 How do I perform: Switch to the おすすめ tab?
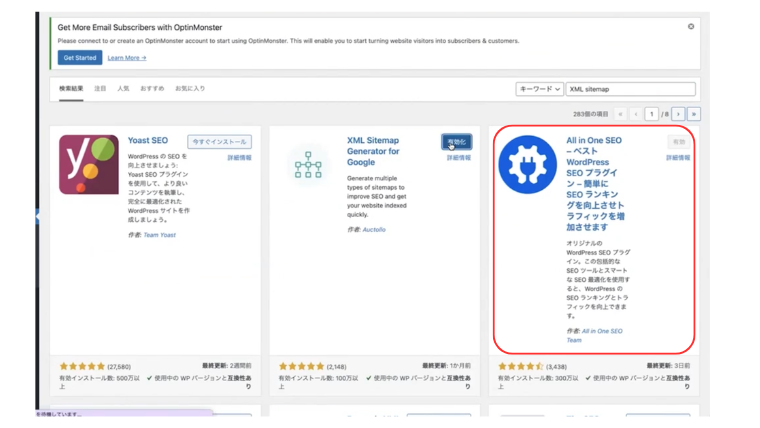tap(152, 89)
